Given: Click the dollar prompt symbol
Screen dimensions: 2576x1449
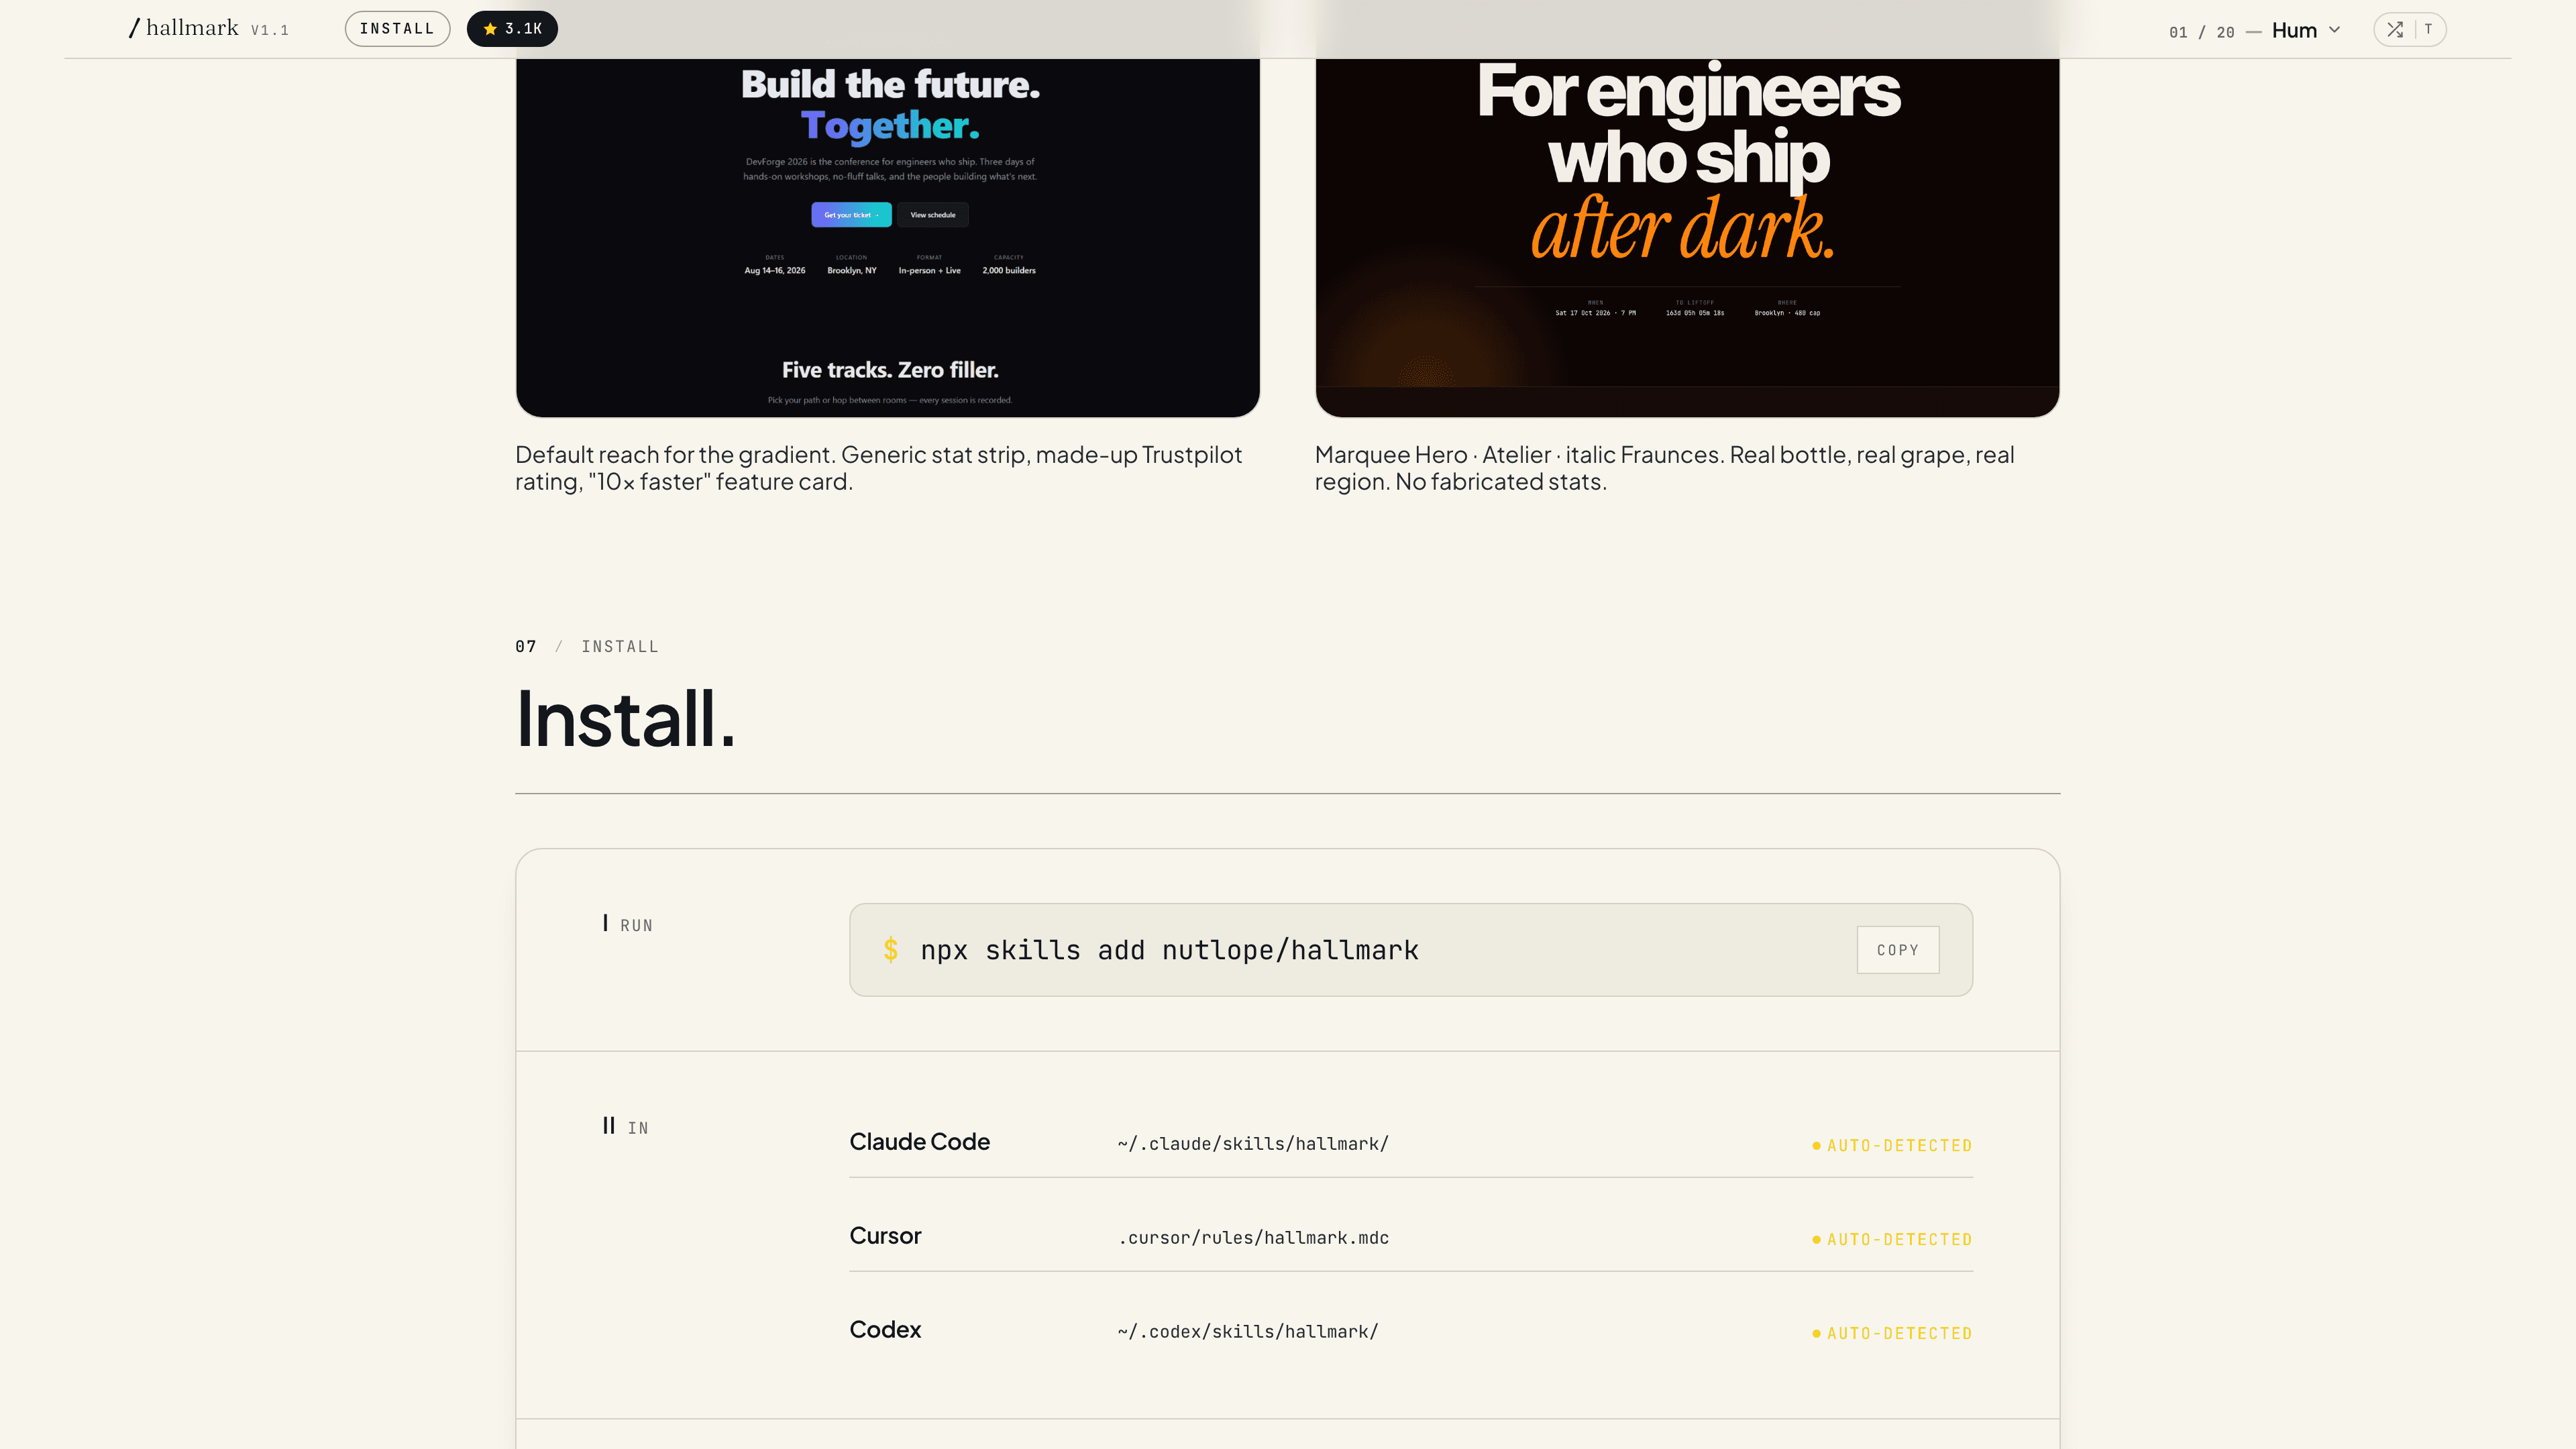Looking at the screenshot, I should click(x=890, y=950).
